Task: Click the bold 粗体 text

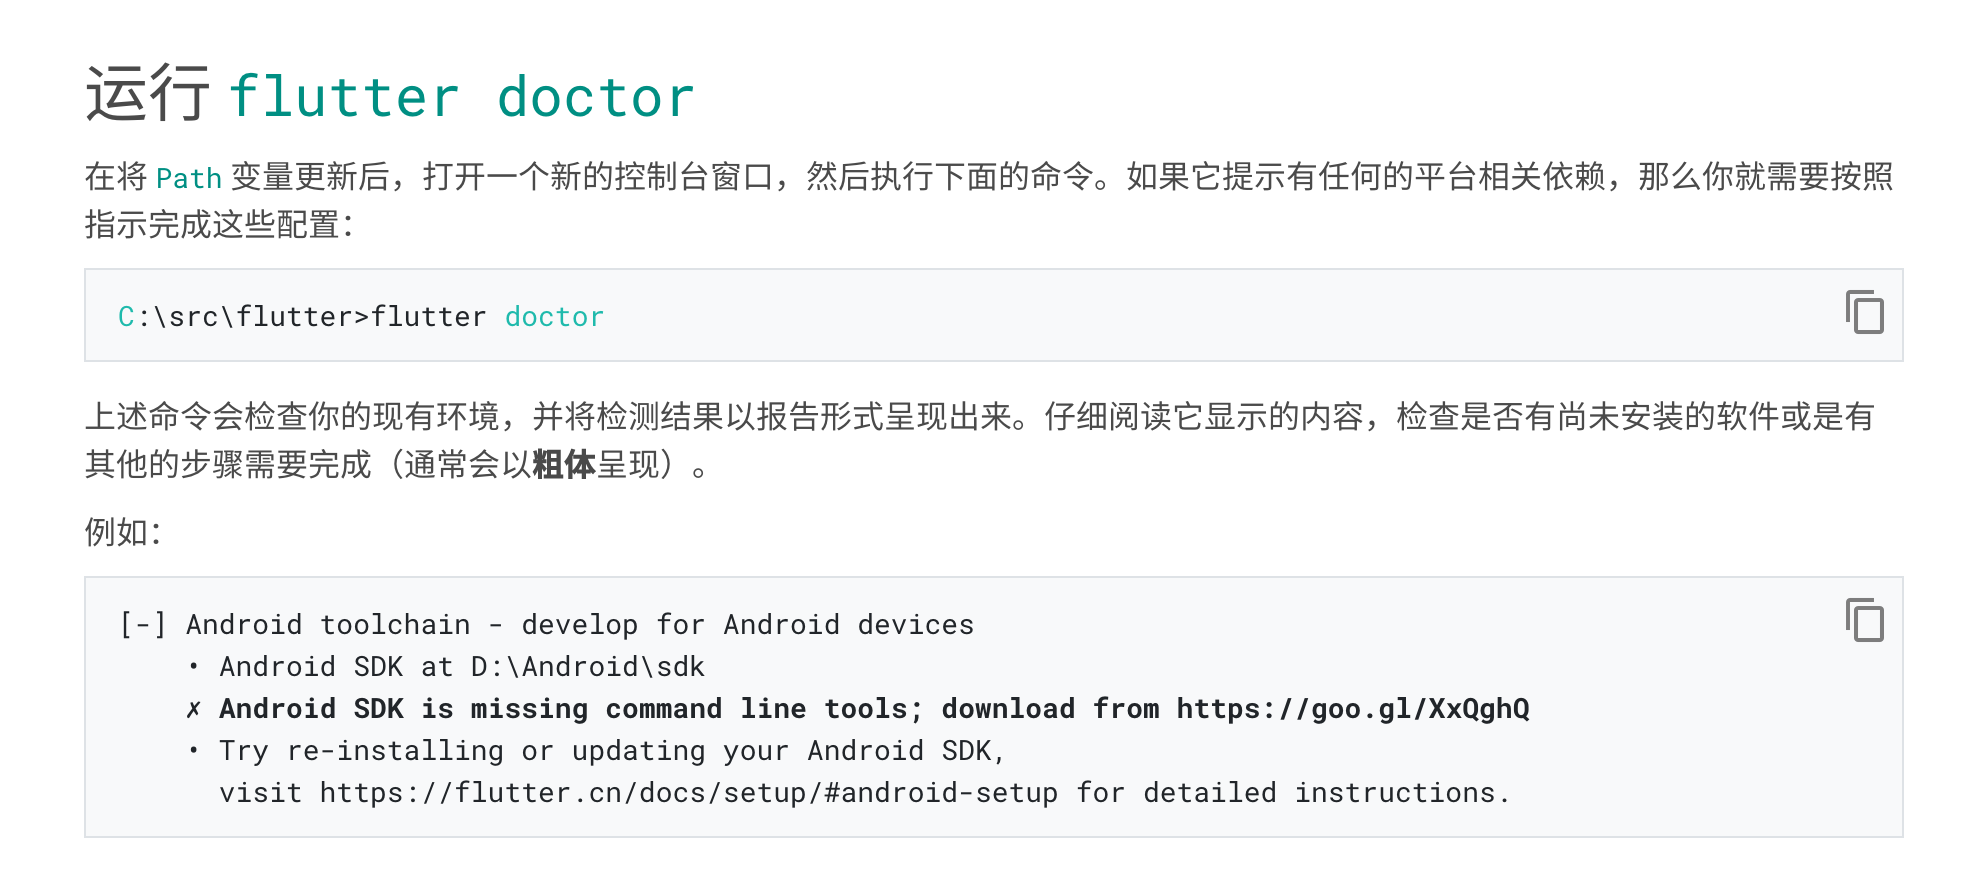Action: [x=564, y=465]
